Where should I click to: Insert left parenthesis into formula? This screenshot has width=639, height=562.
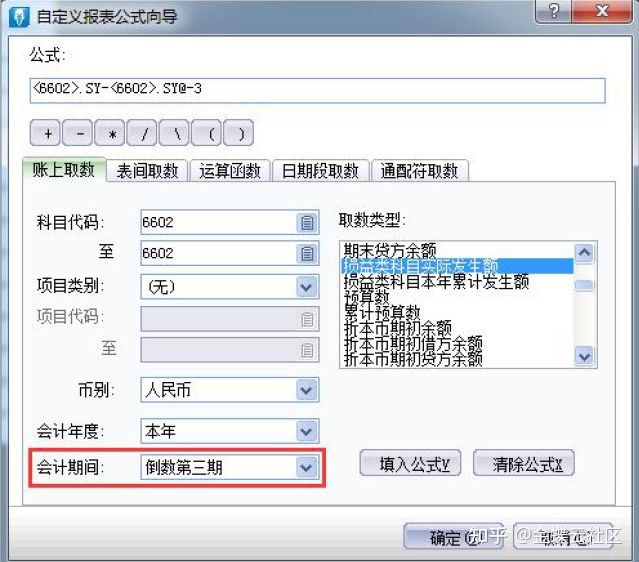click(x=207, y=133)
